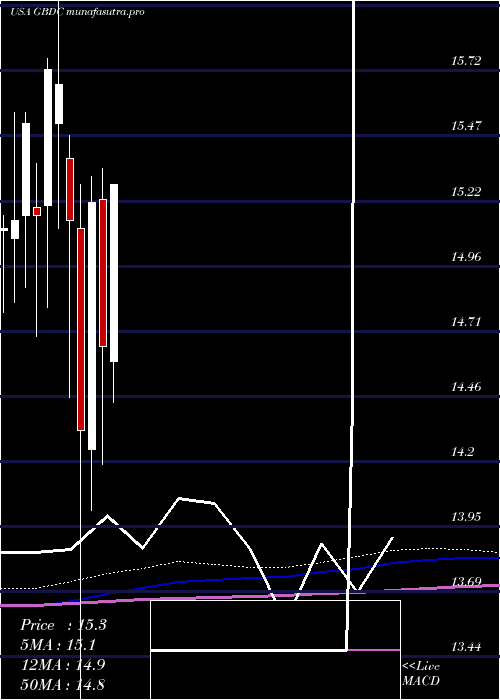Screen dimensions: 500x700
Task: Click the 15.72 price axis label
Action: [466, 61]
